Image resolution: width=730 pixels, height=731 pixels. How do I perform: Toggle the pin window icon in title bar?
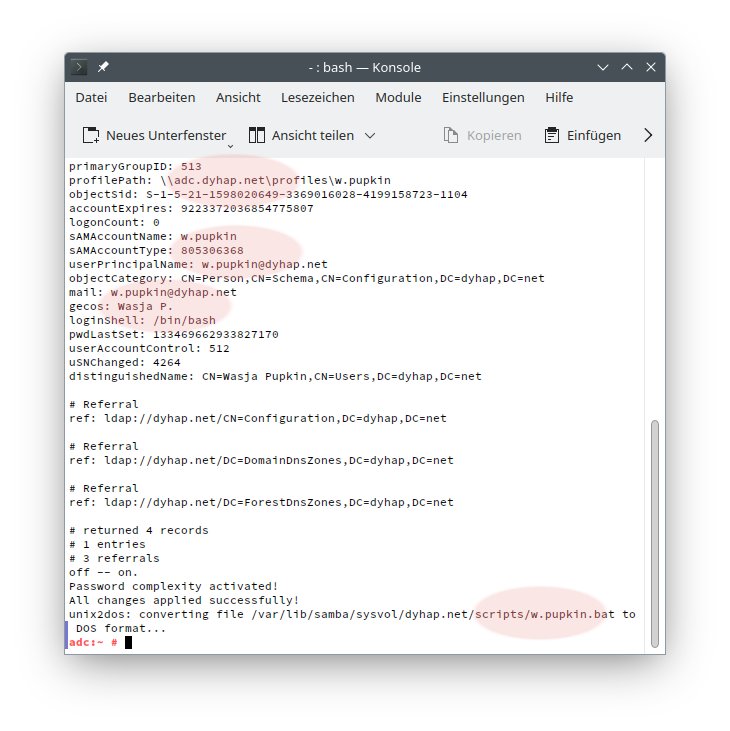(x=103, y=67)
